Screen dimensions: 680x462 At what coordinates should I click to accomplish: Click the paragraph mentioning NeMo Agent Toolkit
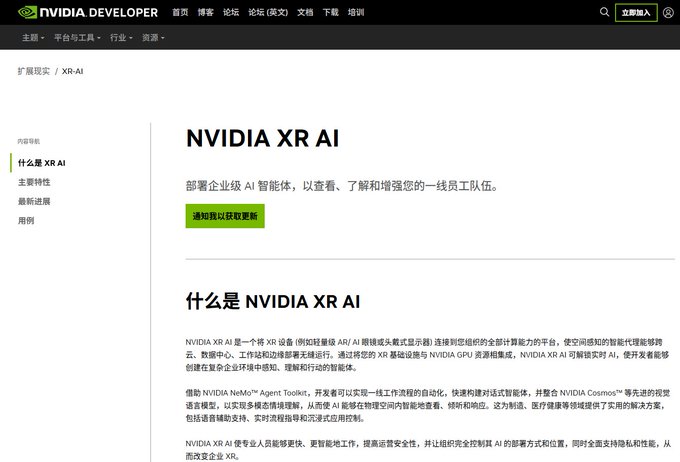[428, 406]
